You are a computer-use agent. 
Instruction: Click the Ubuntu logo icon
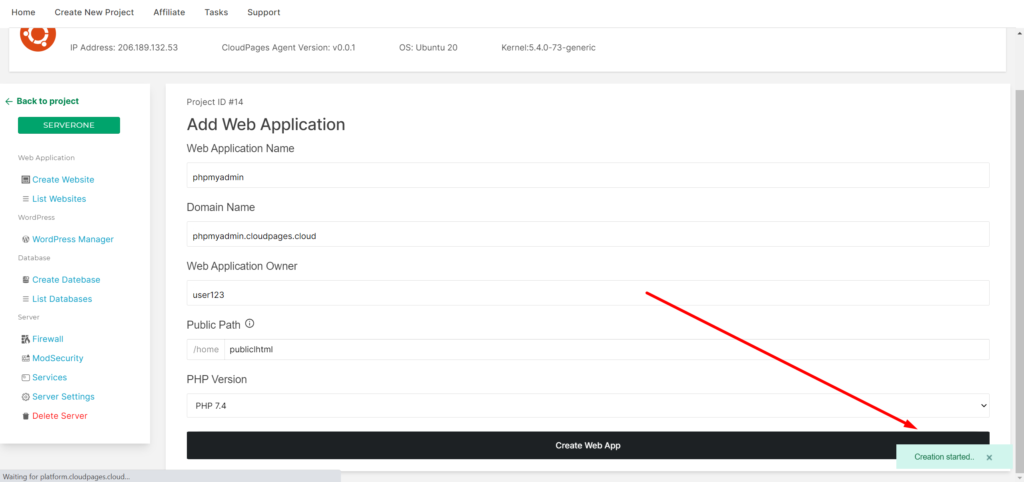(x=38, y=38)
